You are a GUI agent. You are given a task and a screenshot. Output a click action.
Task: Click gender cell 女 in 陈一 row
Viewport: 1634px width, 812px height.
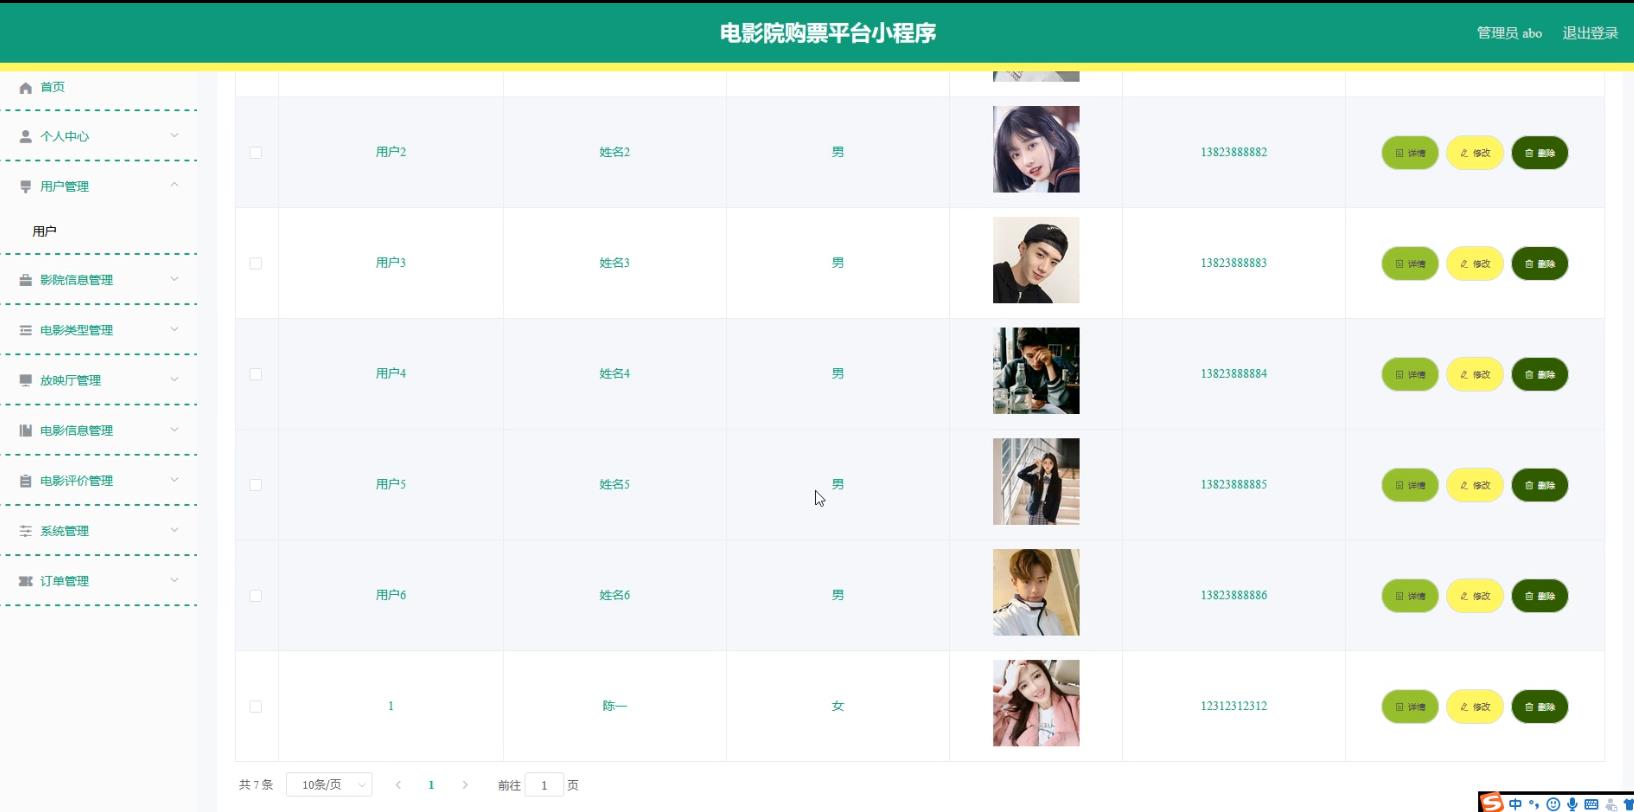(x=838, y=707)
